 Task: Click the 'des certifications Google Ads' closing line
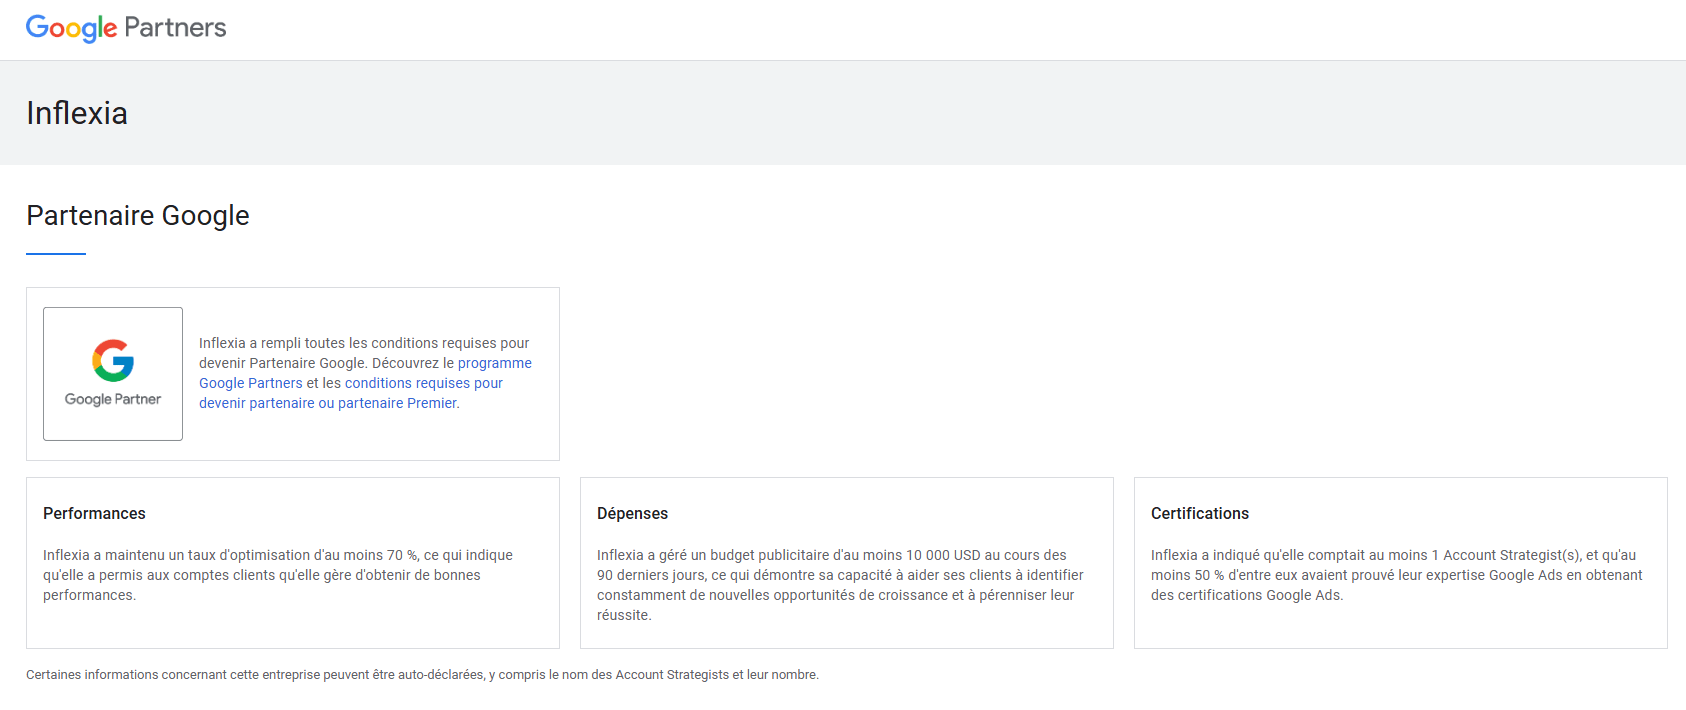(x=1246, y=595)
